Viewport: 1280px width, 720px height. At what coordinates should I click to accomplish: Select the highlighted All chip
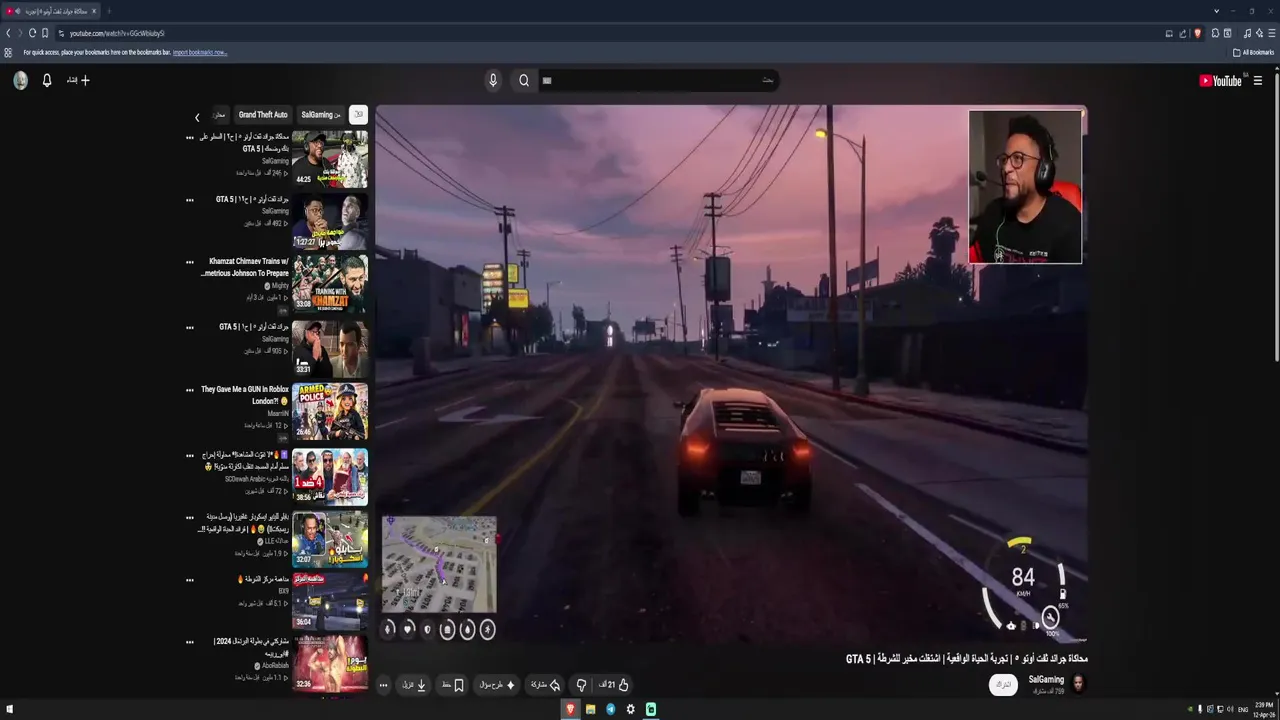tap(358, 115)
